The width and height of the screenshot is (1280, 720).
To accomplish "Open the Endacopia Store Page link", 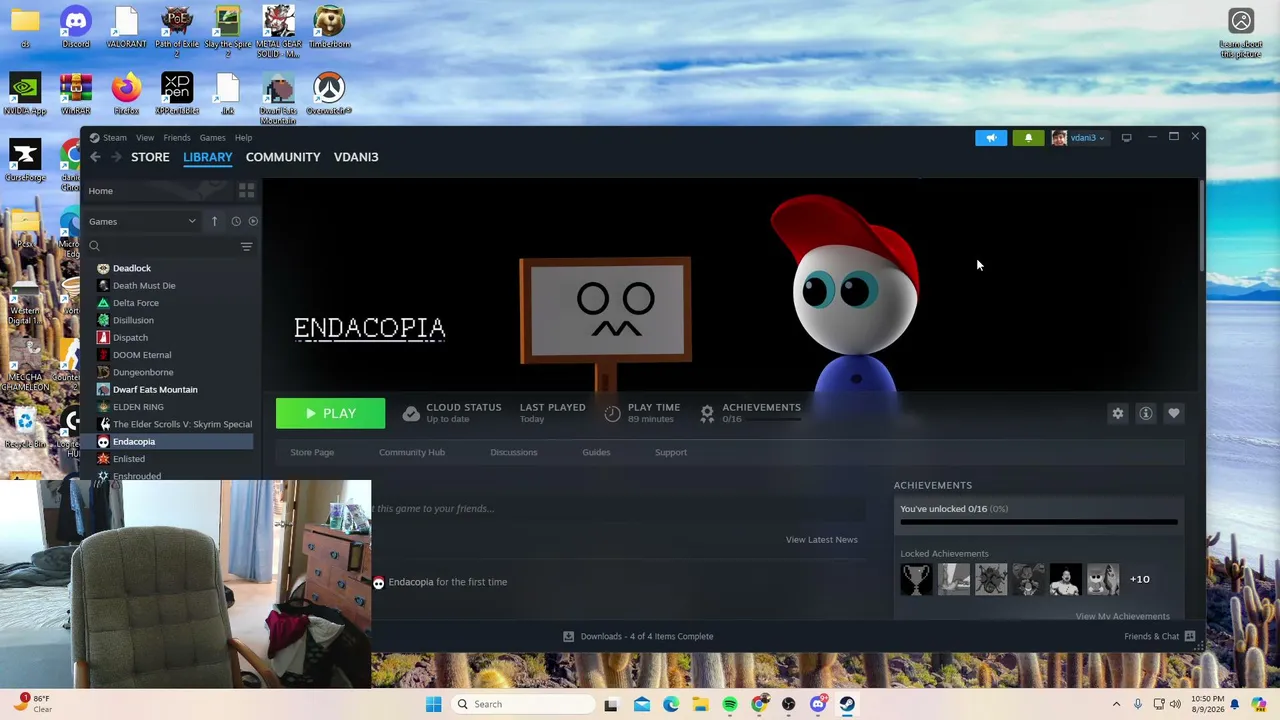I will click(312, 452).
